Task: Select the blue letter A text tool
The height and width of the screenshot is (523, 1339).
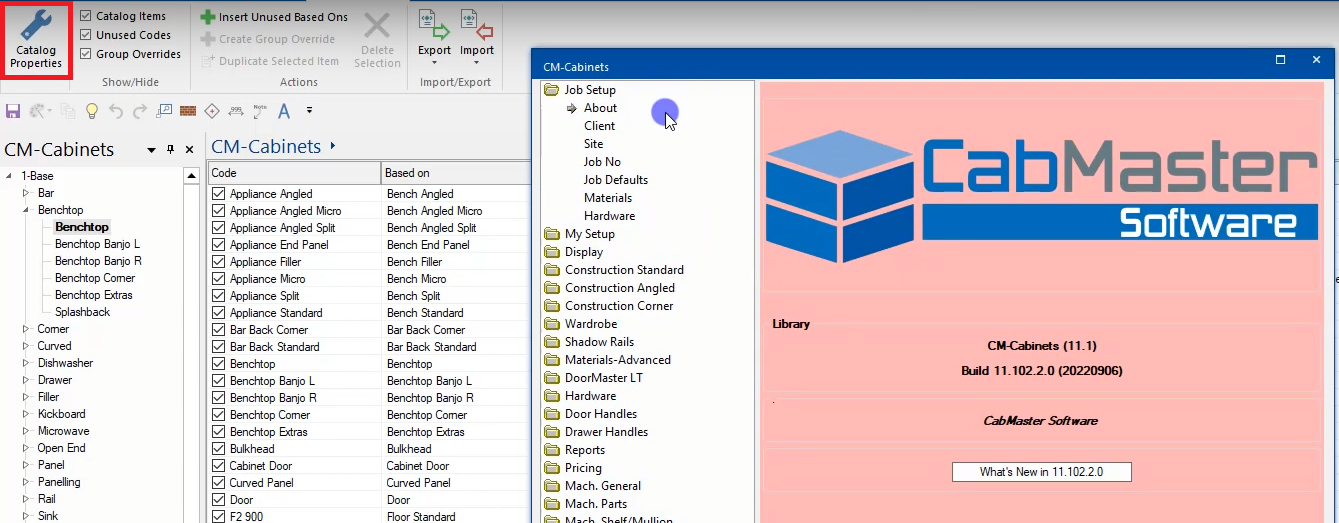Action: pos(284,111)
